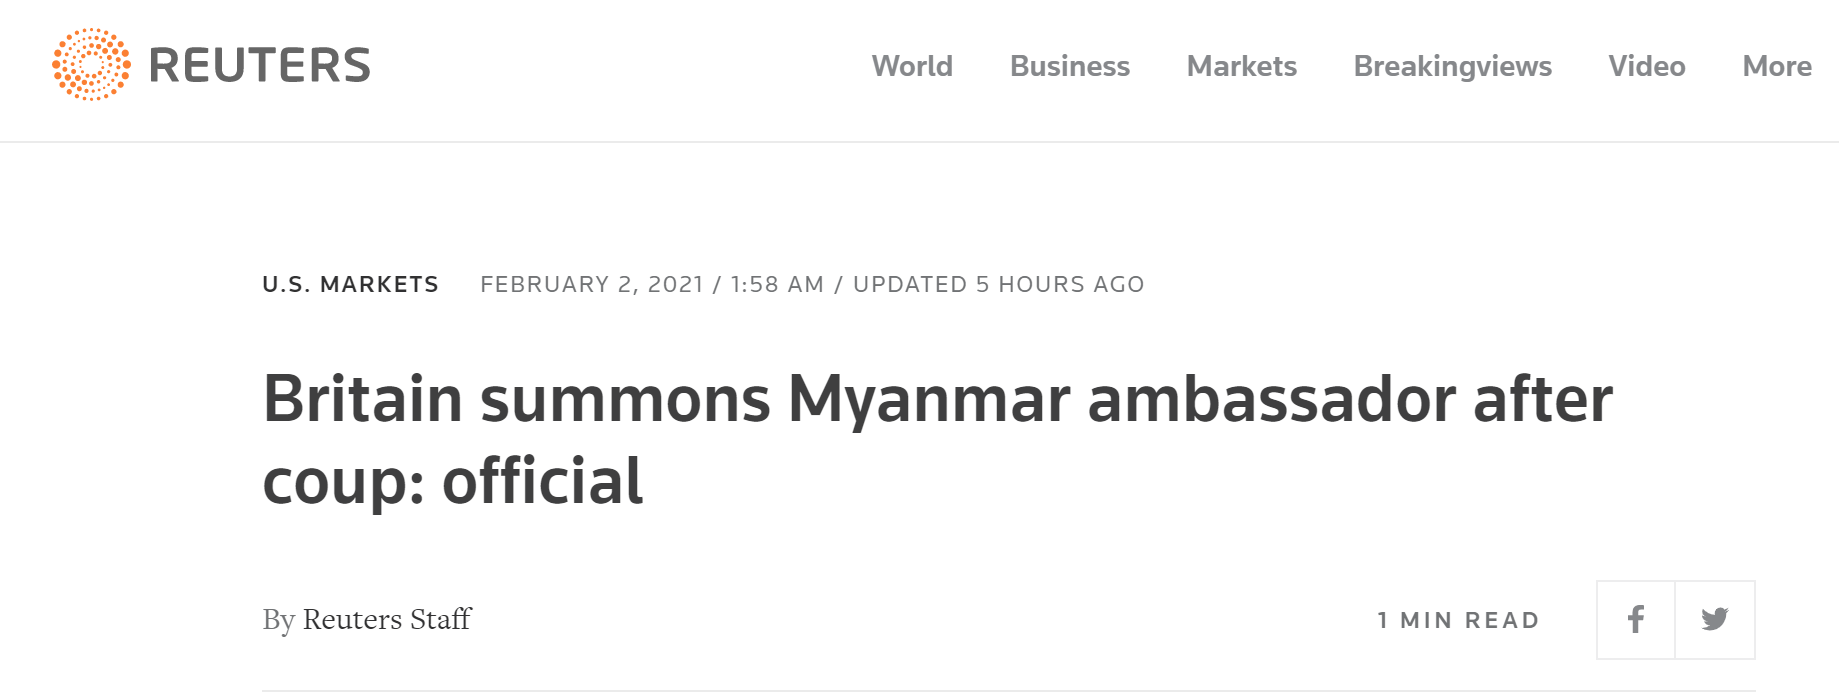This screenshot has width=1839, height=696.
Task: Click the REUTERS wordmark text
Action: pyautogui.click(x=260, y=66)
